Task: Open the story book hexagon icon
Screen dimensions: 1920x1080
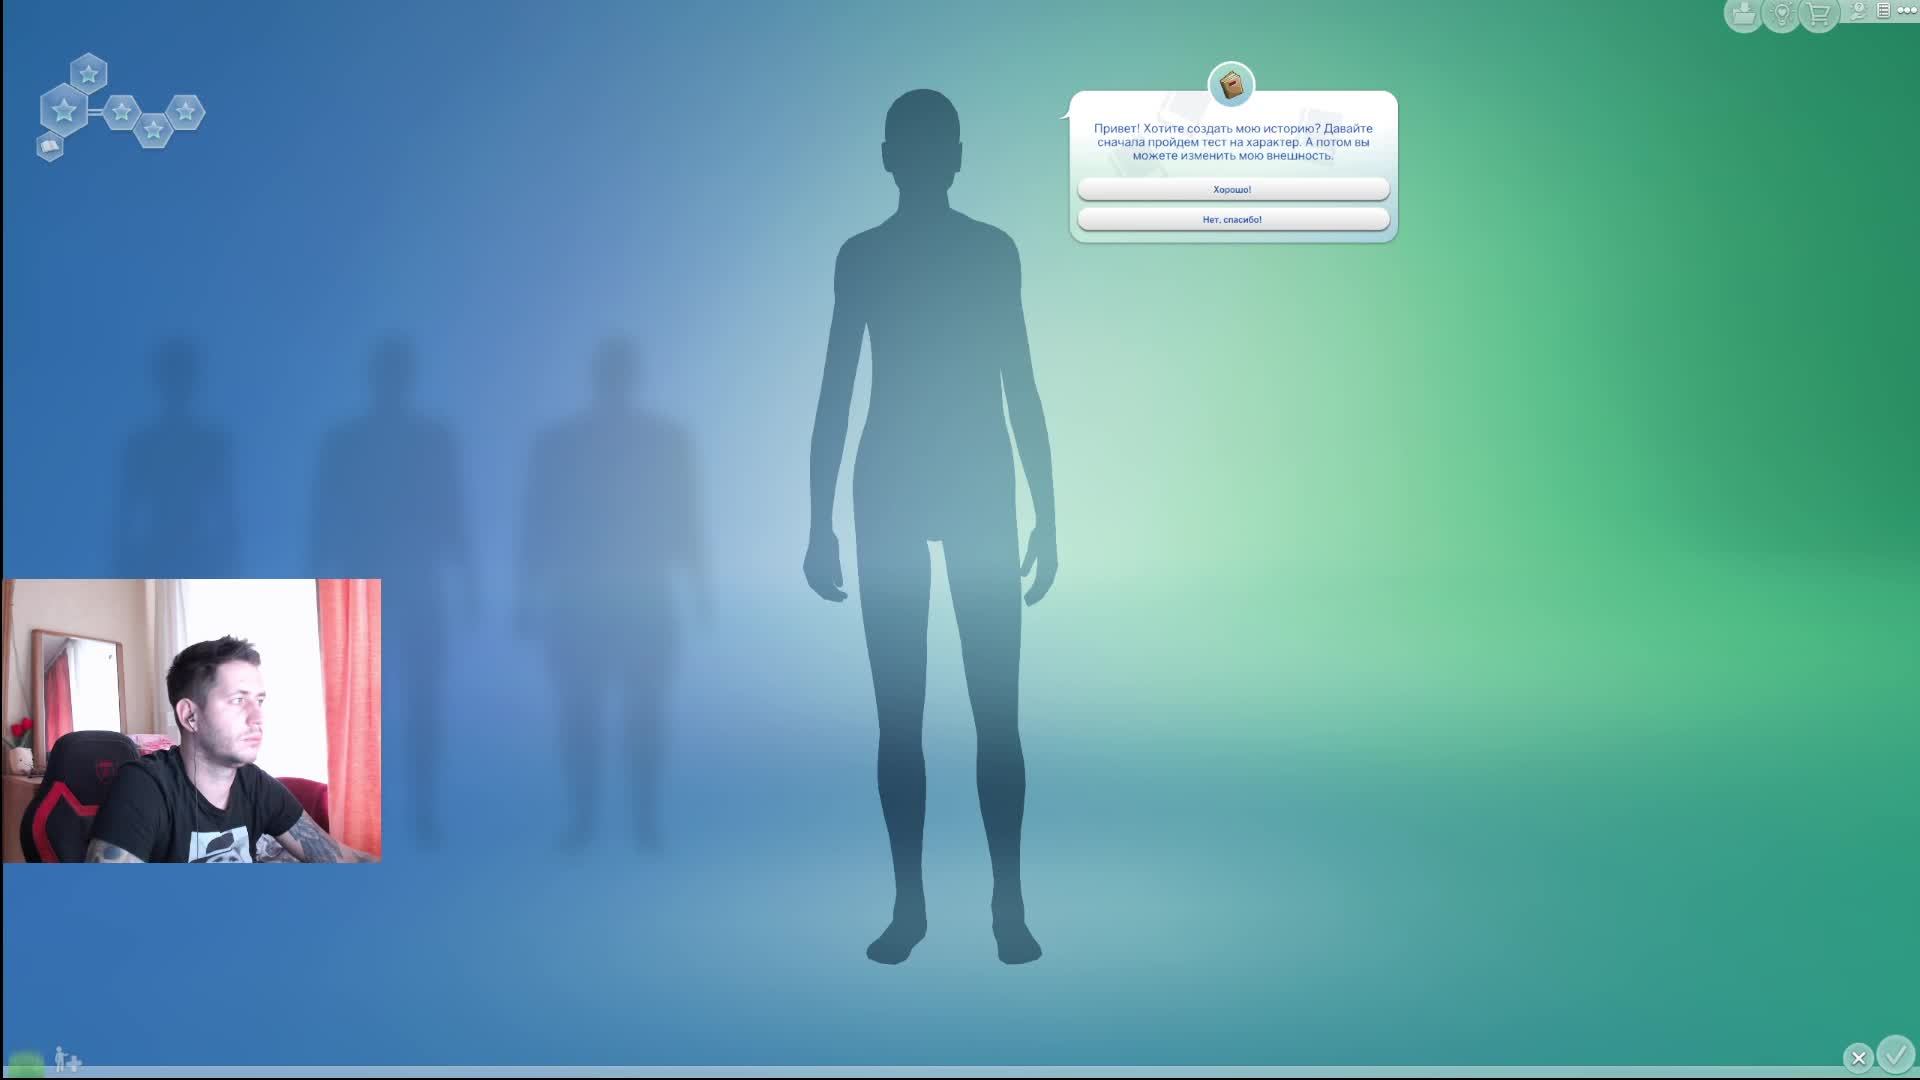Action: click(50, 148)
